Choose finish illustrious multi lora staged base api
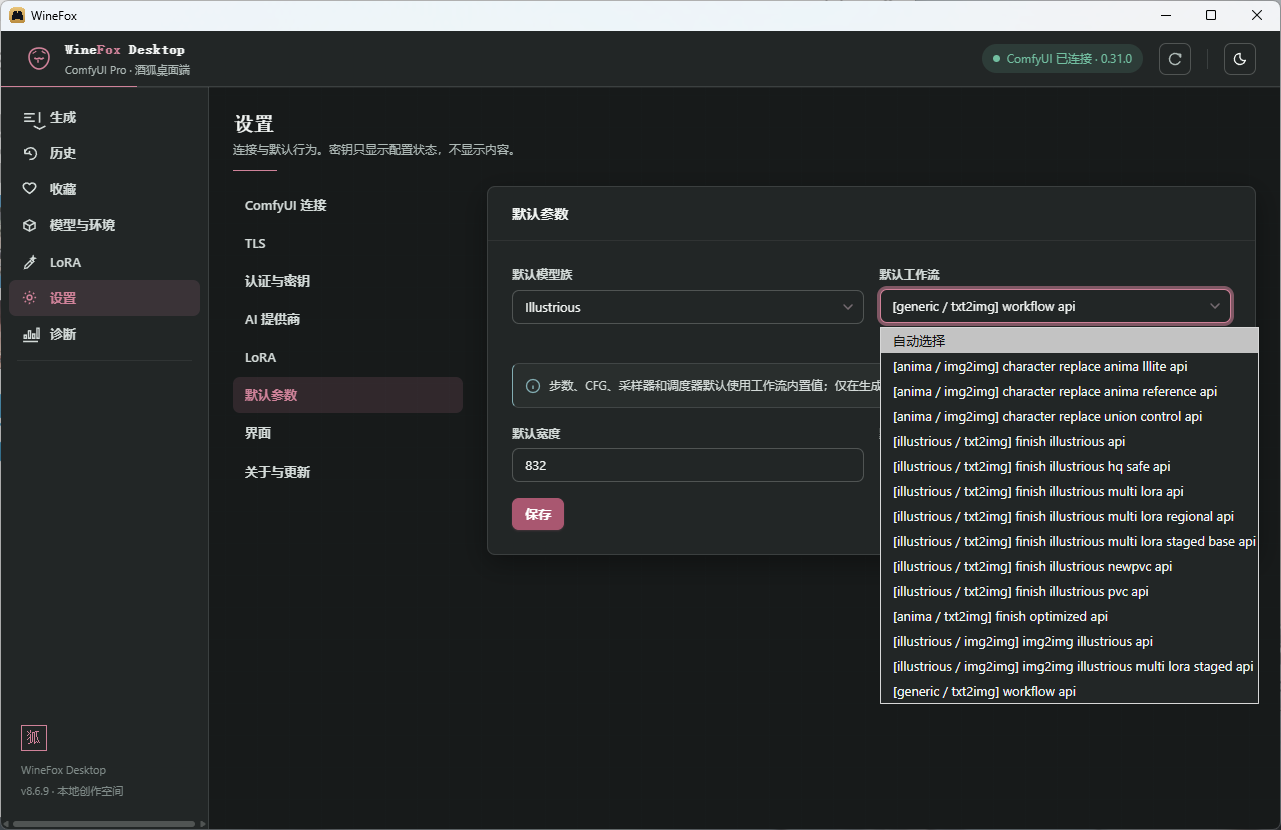The image size is (1281, 830). [1069, 541]
